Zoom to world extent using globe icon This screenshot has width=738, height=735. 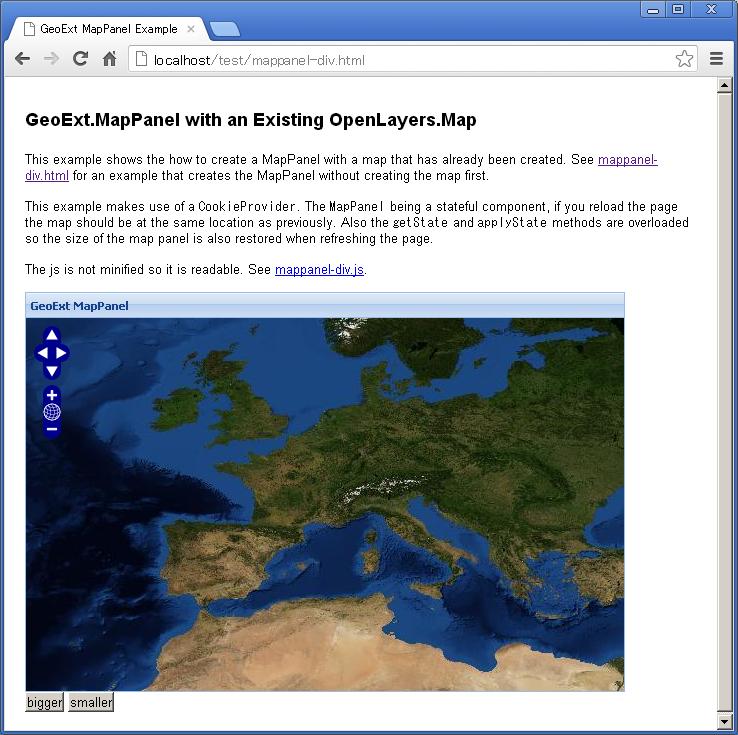click(x=52, y=412)
